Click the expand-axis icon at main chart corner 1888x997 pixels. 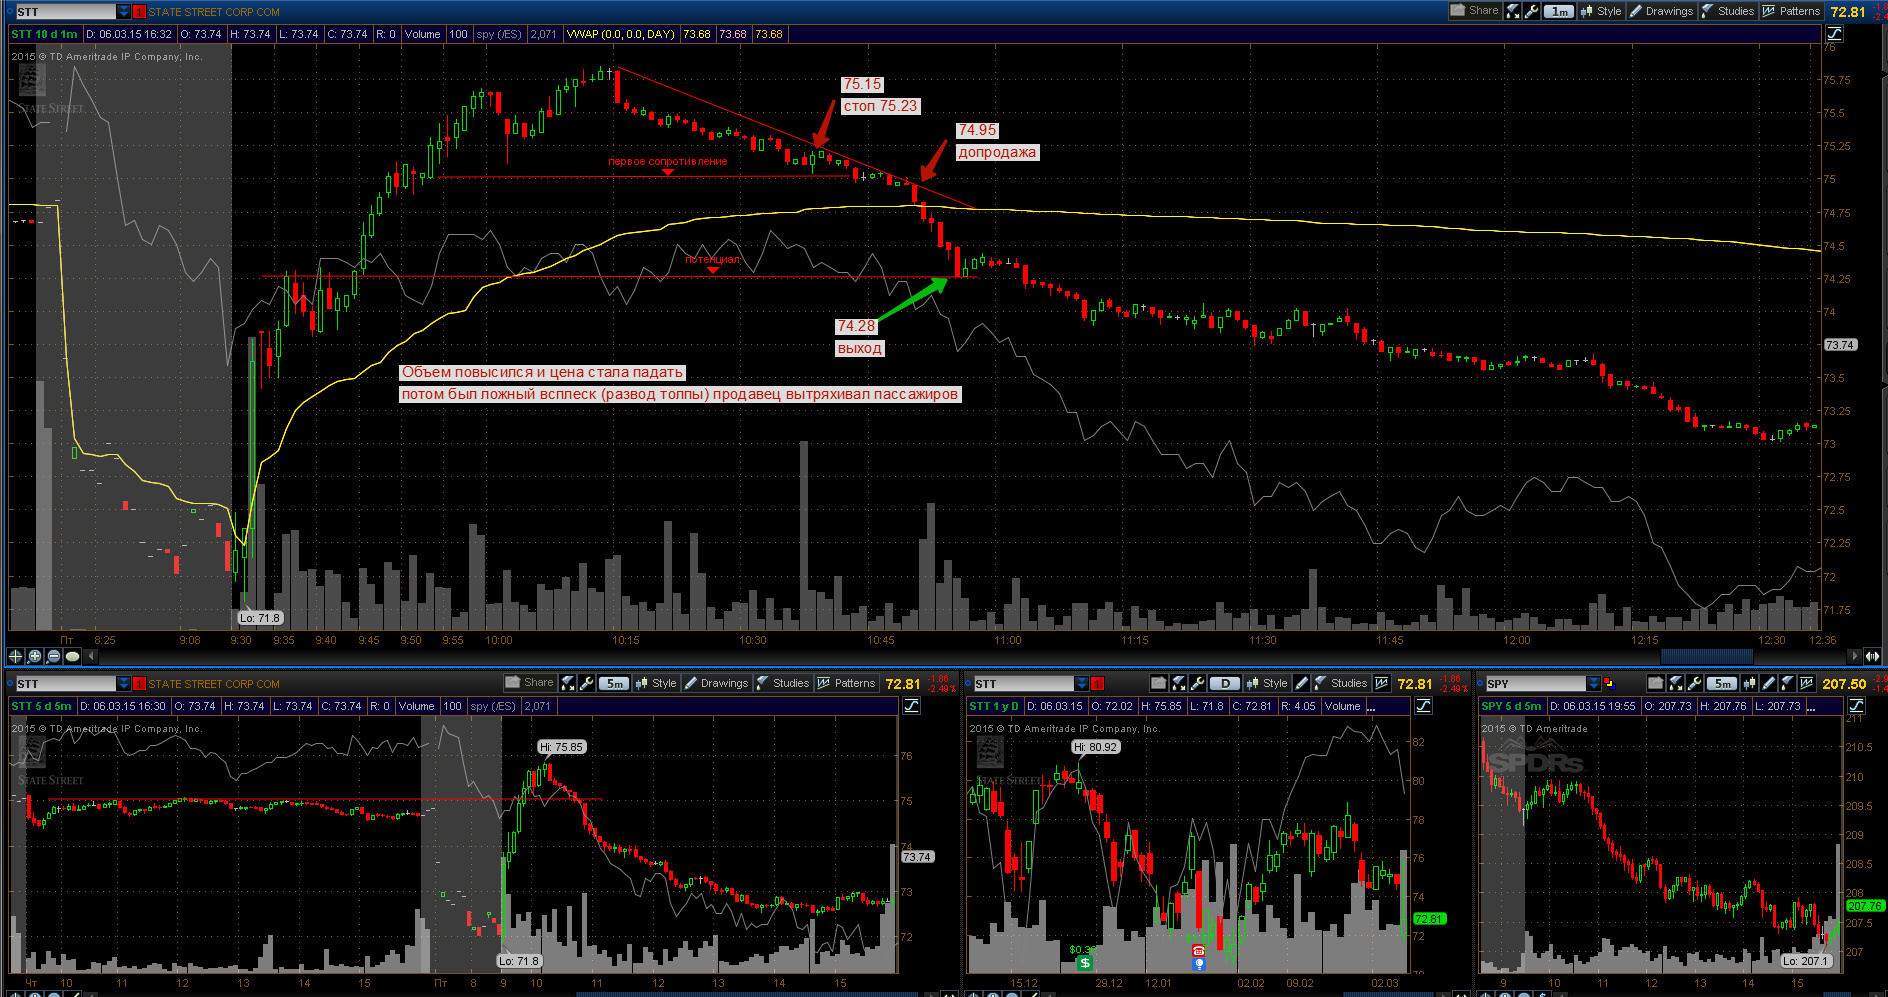(1873, 656)
